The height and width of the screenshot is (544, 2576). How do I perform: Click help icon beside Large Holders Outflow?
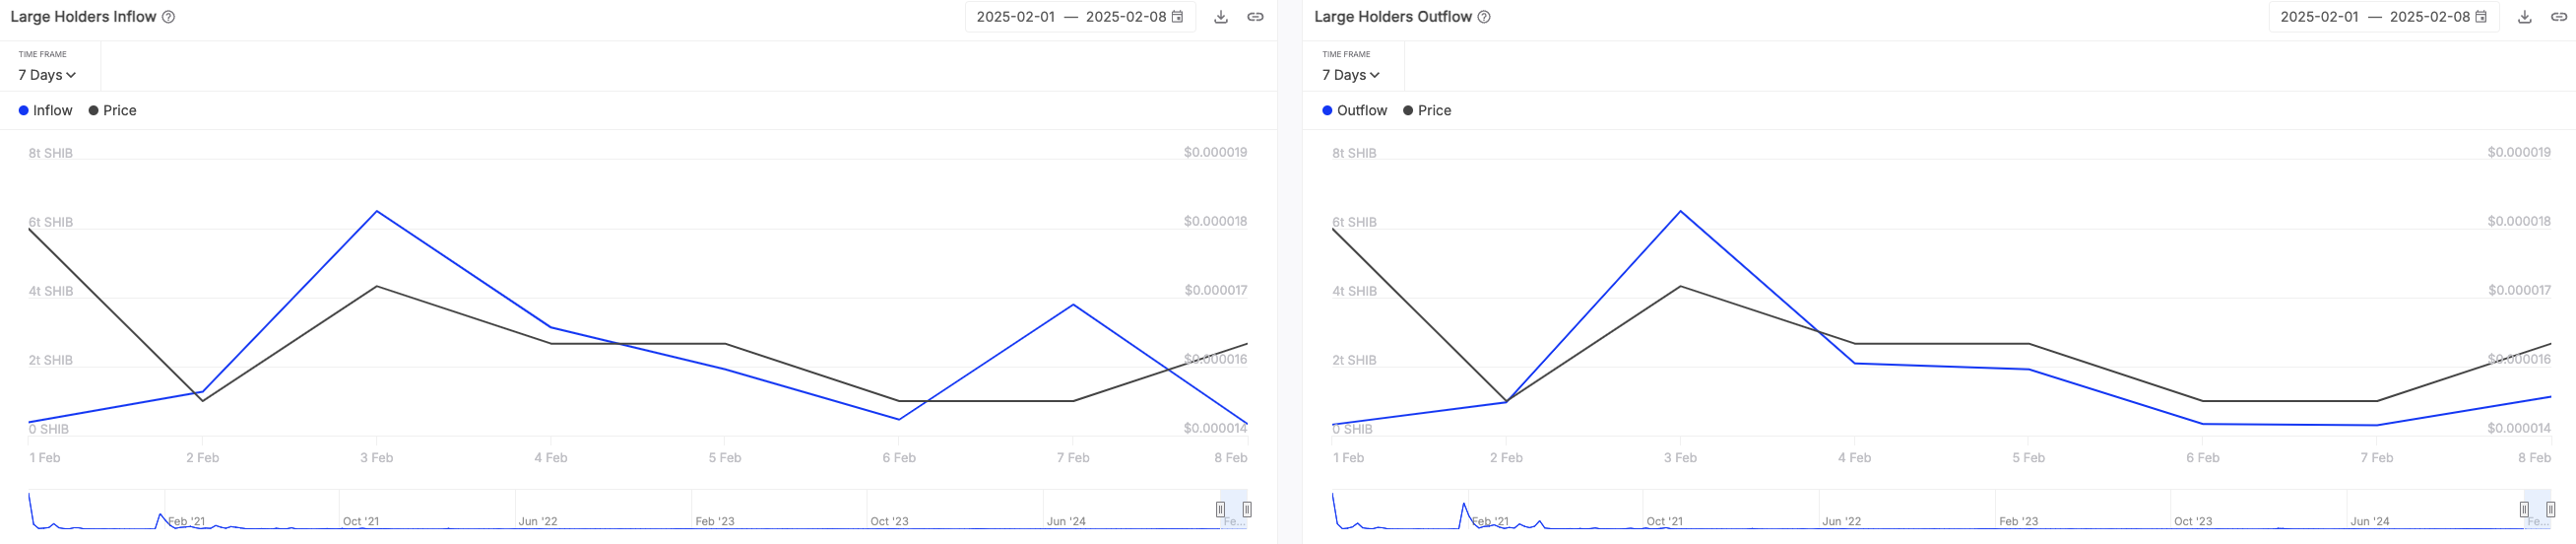(1484, 17)
